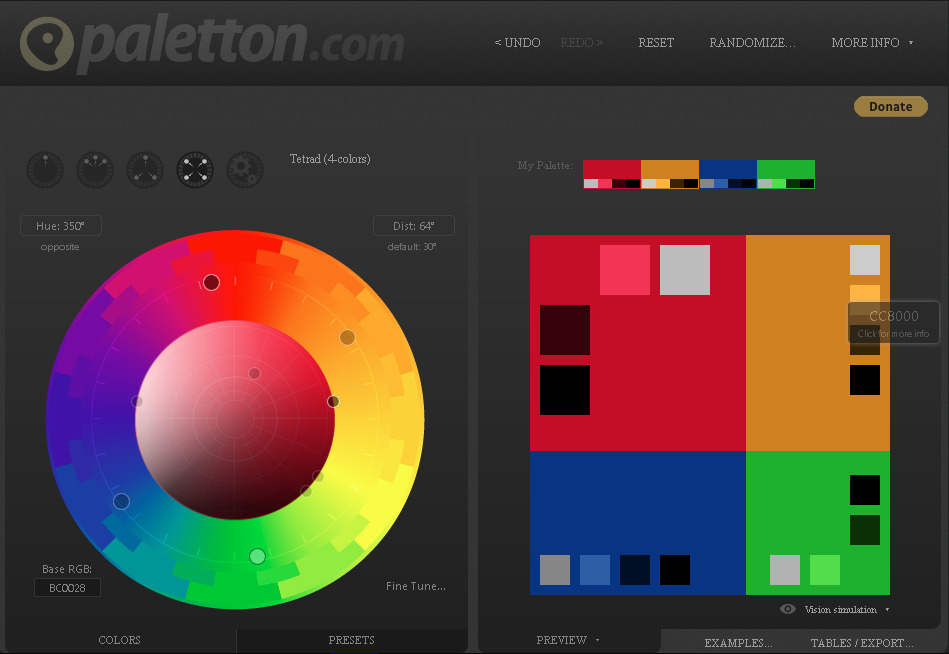Click the lighter blue square in blue panel

(x=595, y=570)
